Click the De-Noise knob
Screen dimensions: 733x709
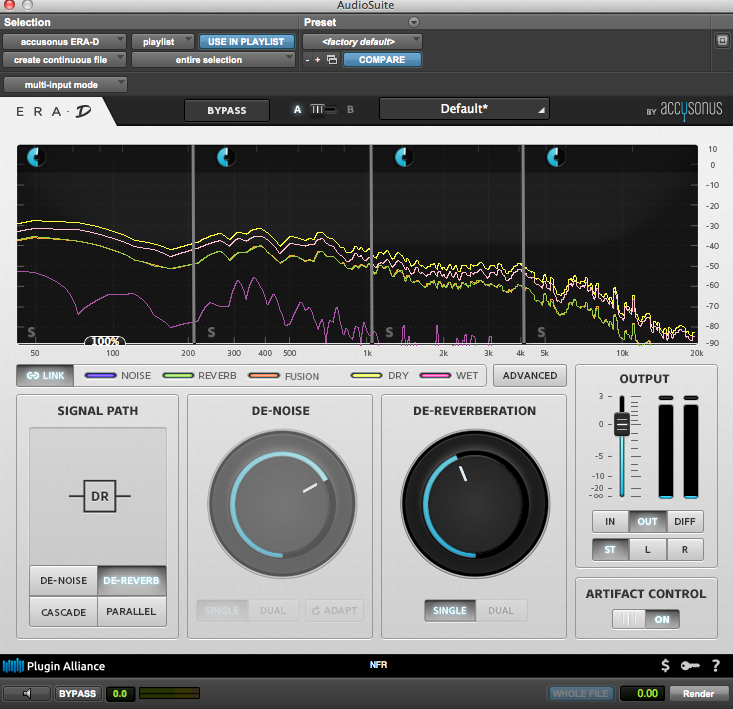(x=282, y=504)
